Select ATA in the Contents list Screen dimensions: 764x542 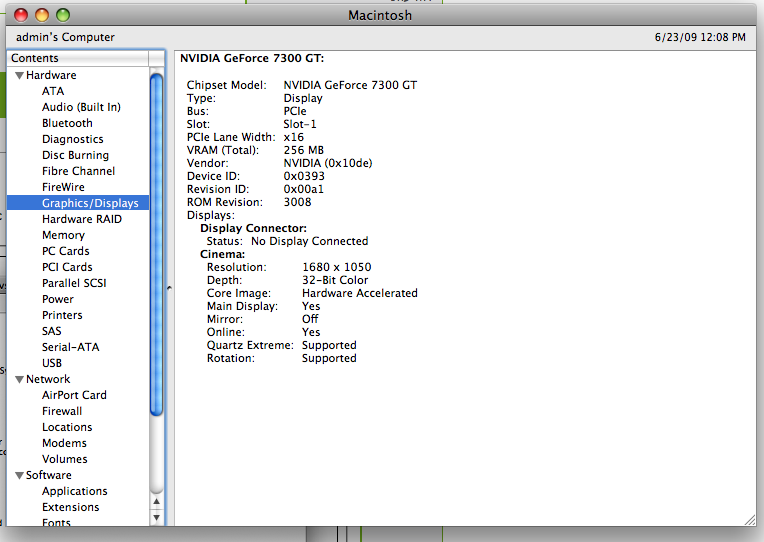point(52,91)
